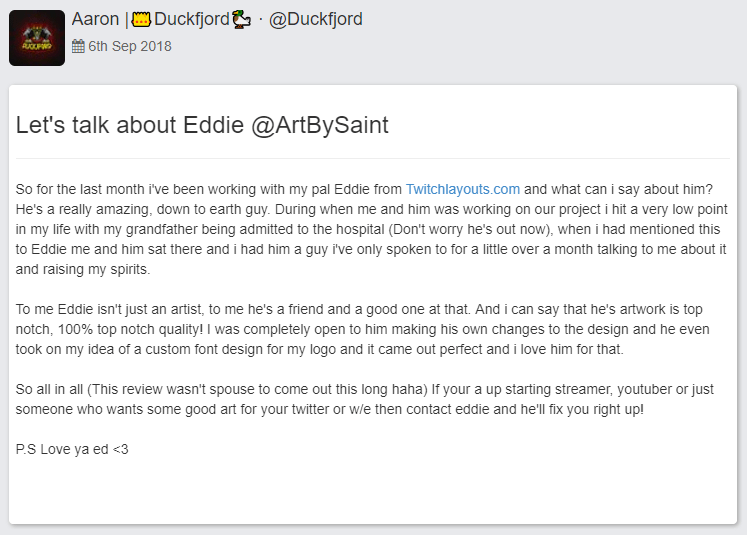747x535 pixels.
Task: Click the @ArtBySaint mention in the title
Action: point(320,125)
